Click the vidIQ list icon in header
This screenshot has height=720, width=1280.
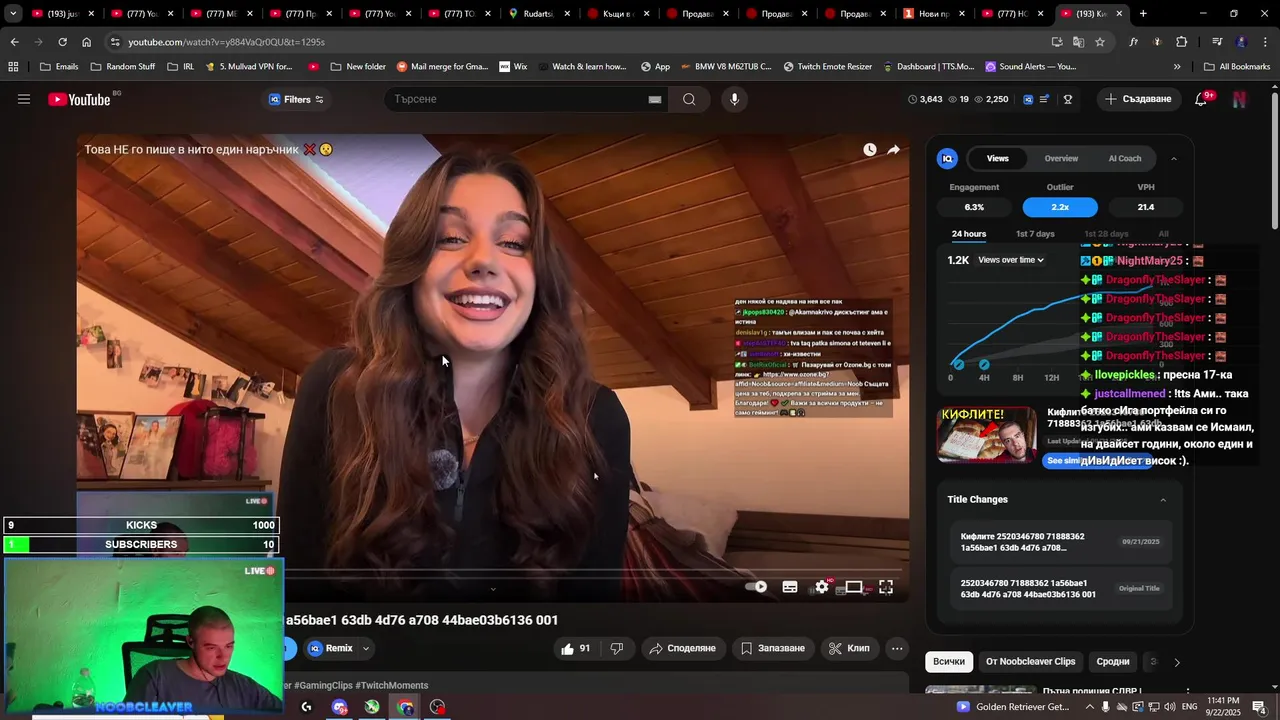coord(1045,99)
